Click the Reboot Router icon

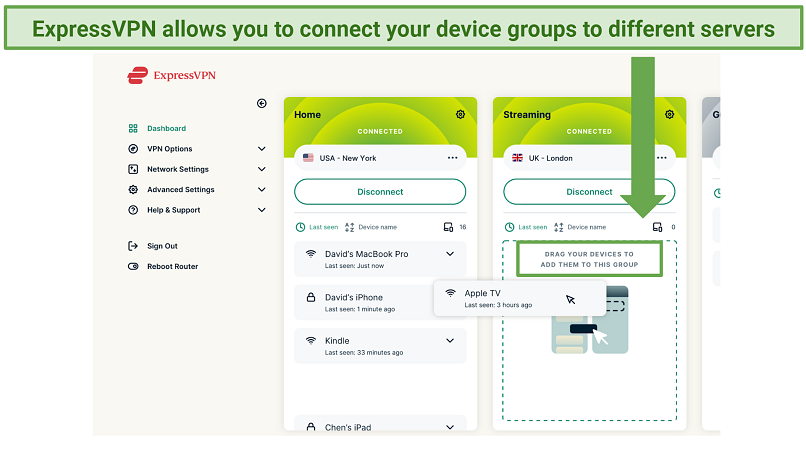click(x=133, y=266)
